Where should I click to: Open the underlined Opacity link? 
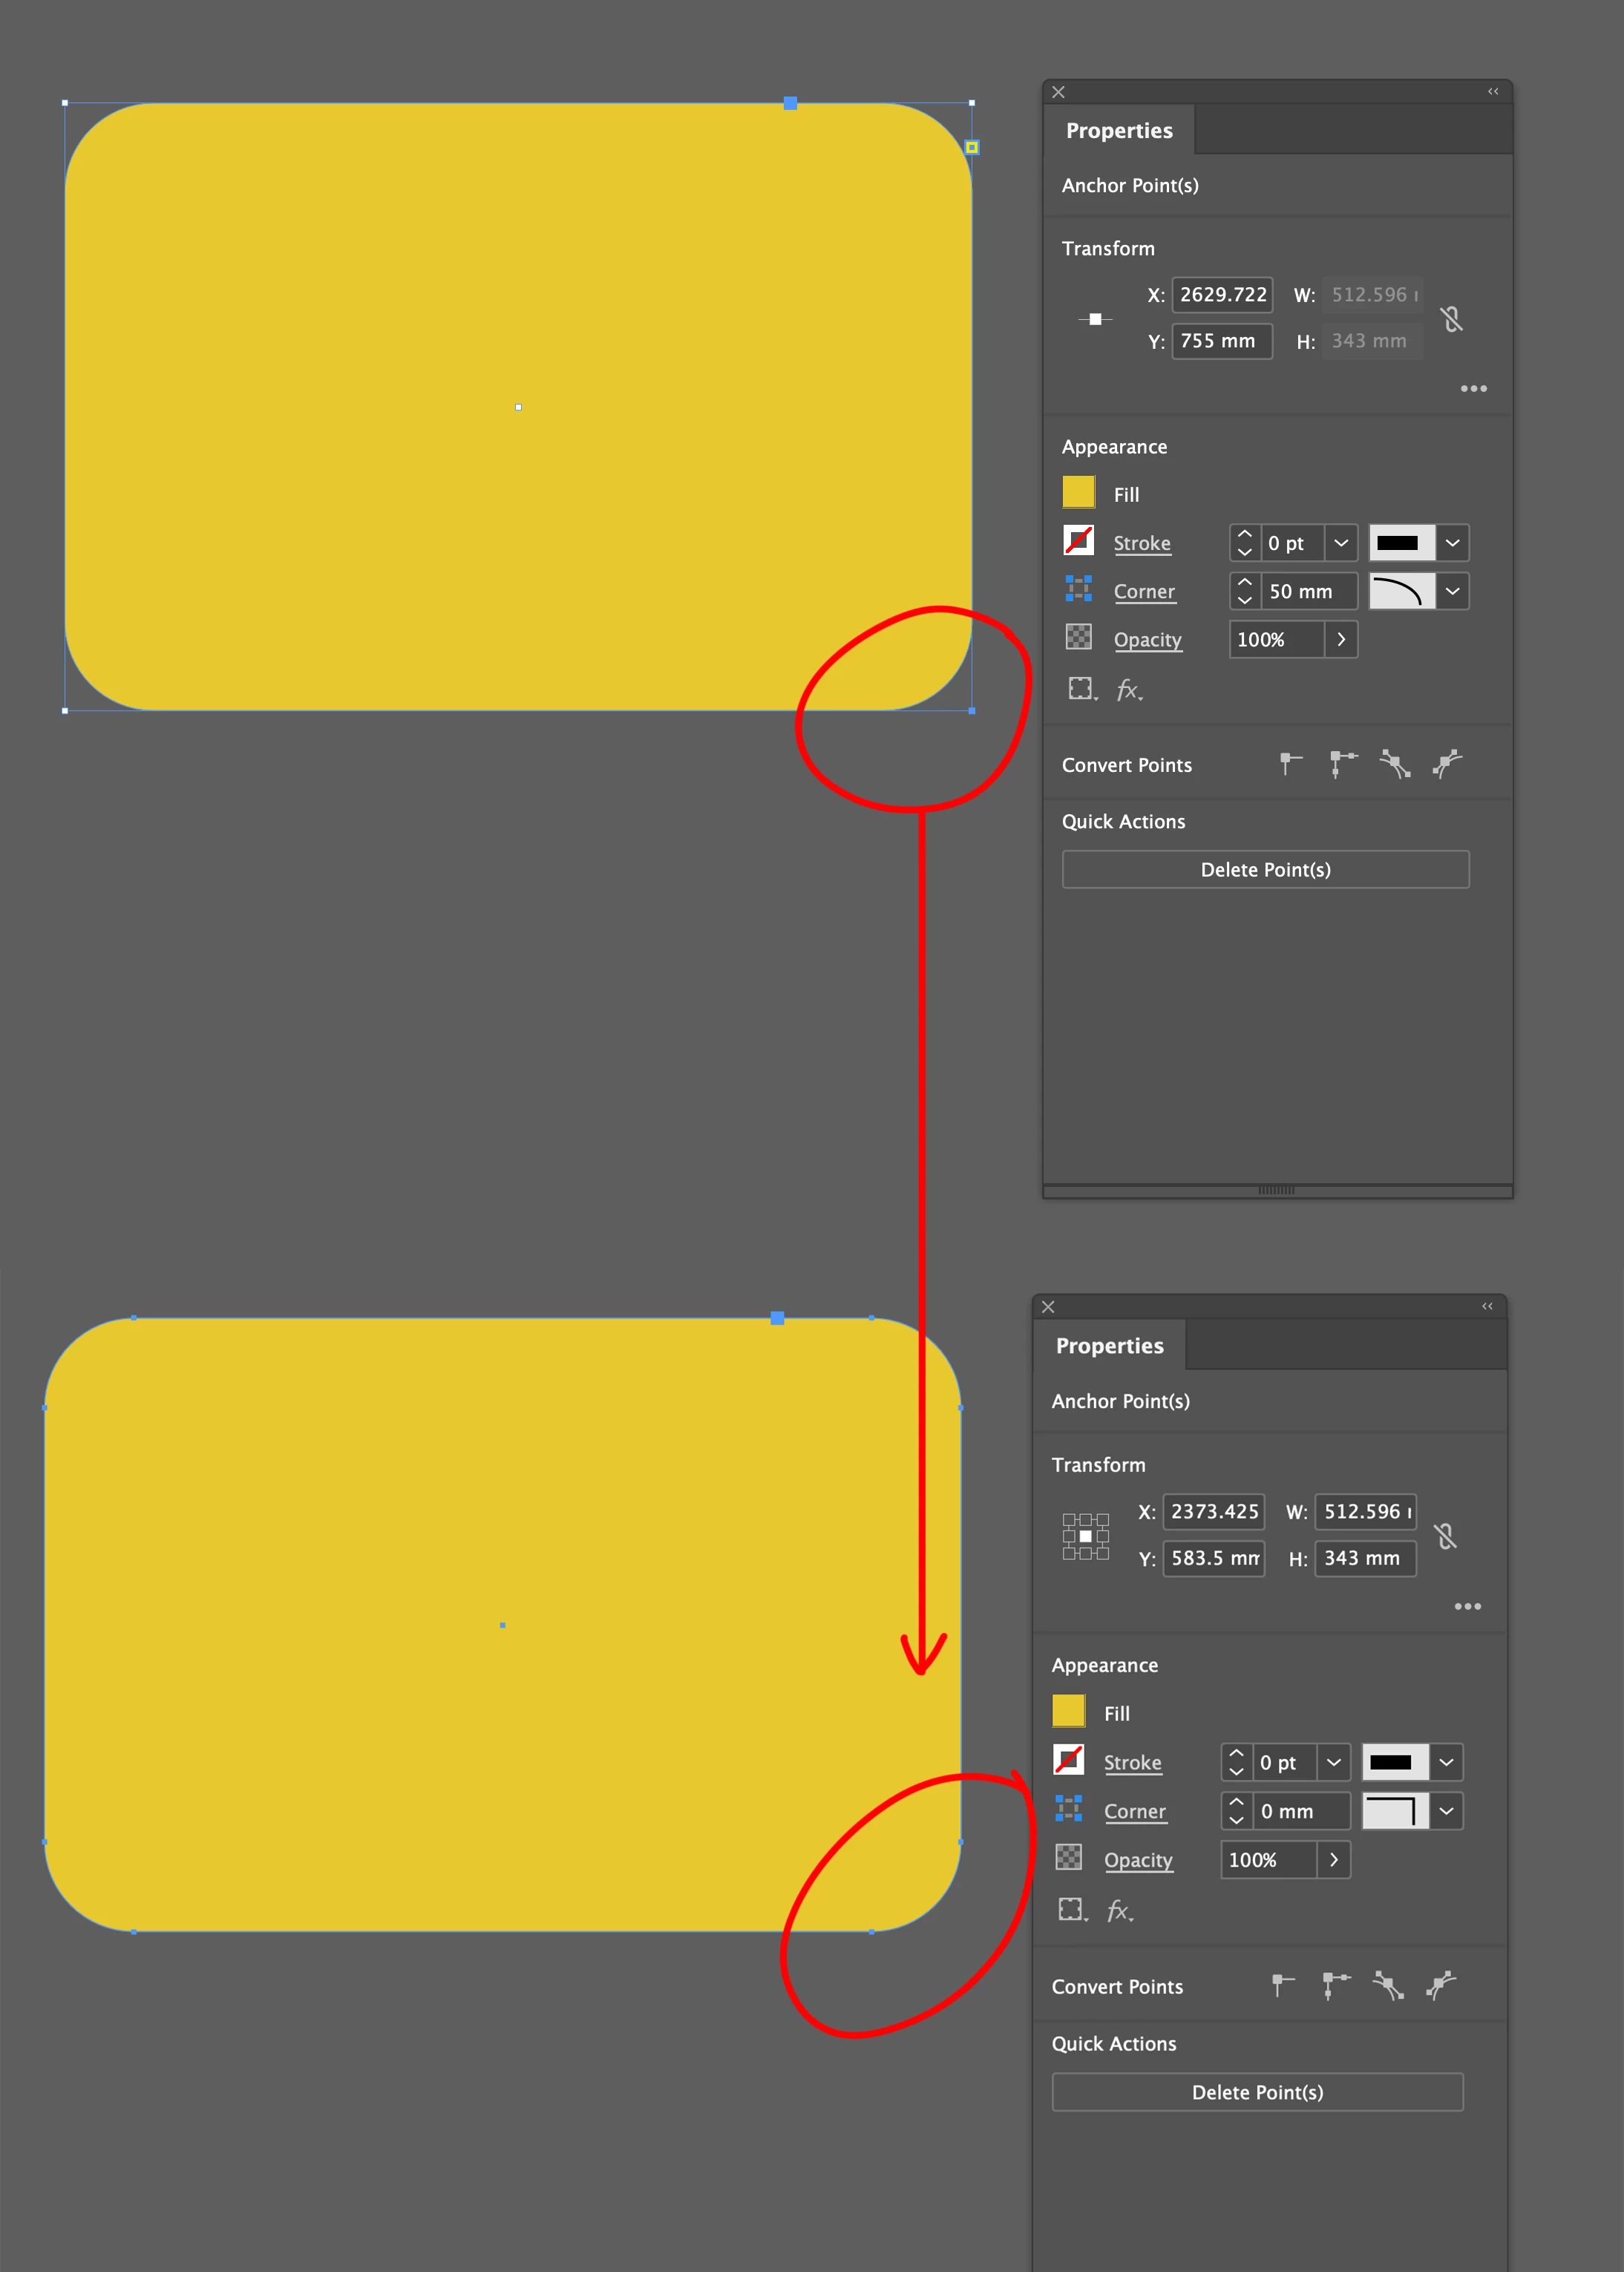click(1147, 640)
